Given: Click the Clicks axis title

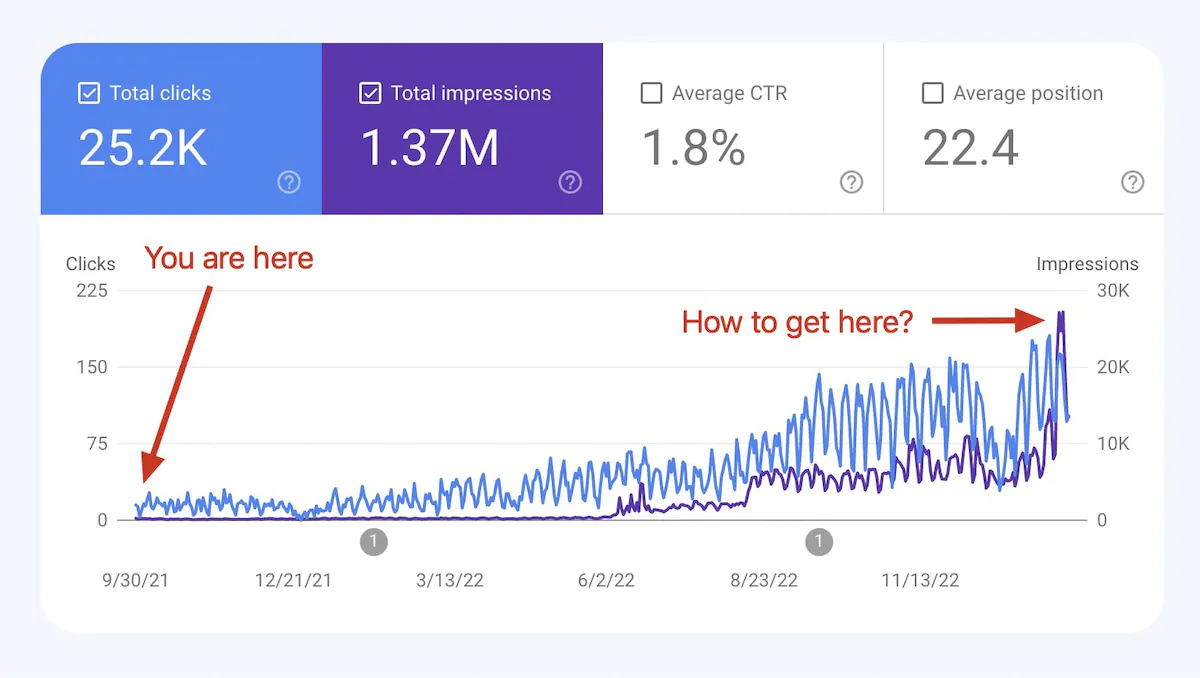Looking at the screenshot, I should [91, 264].
